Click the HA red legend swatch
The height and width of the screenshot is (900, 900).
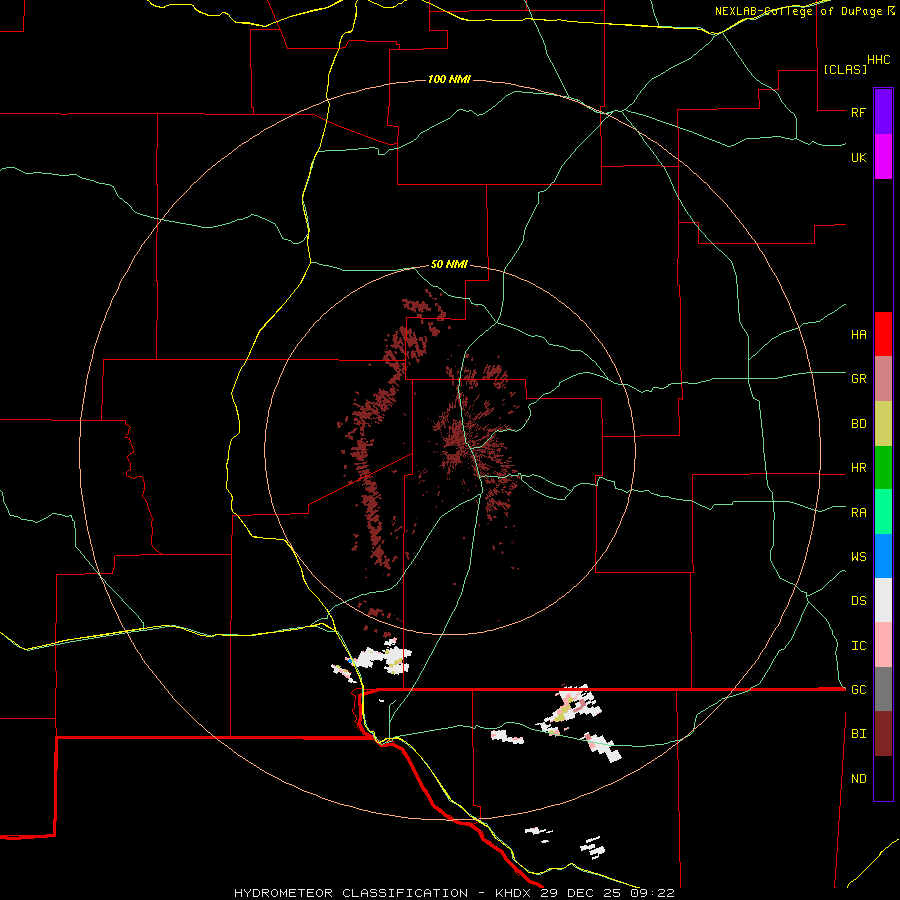click(x=883, y=334)
